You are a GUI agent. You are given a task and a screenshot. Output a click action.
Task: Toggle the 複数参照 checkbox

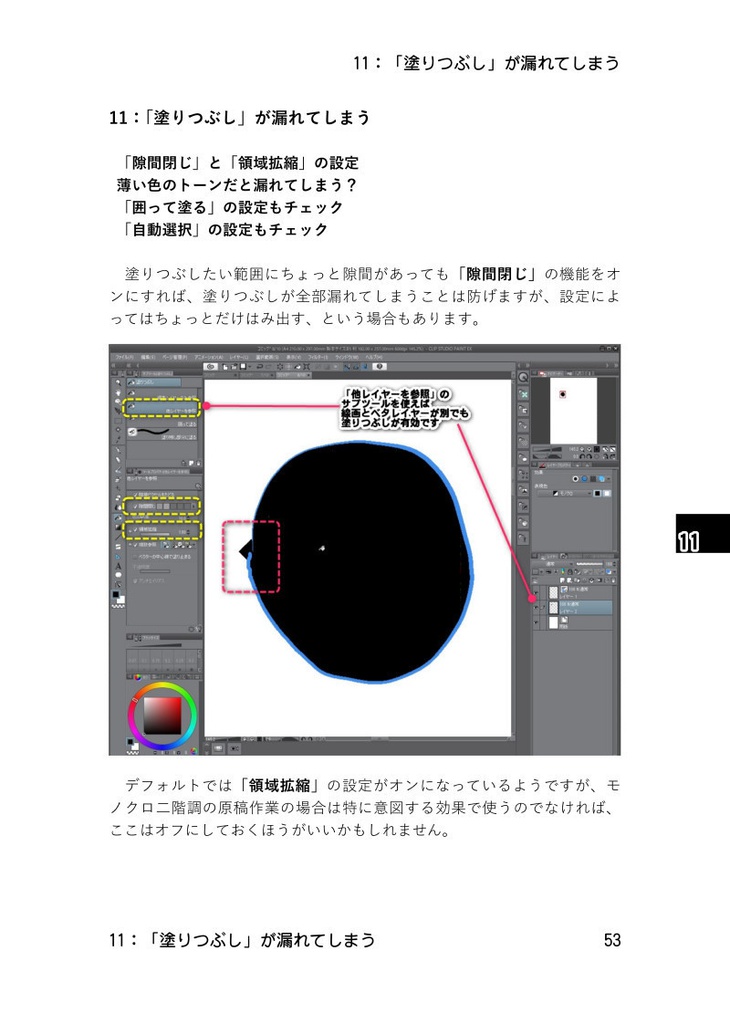pyautogui.click(x=135, y=545)
